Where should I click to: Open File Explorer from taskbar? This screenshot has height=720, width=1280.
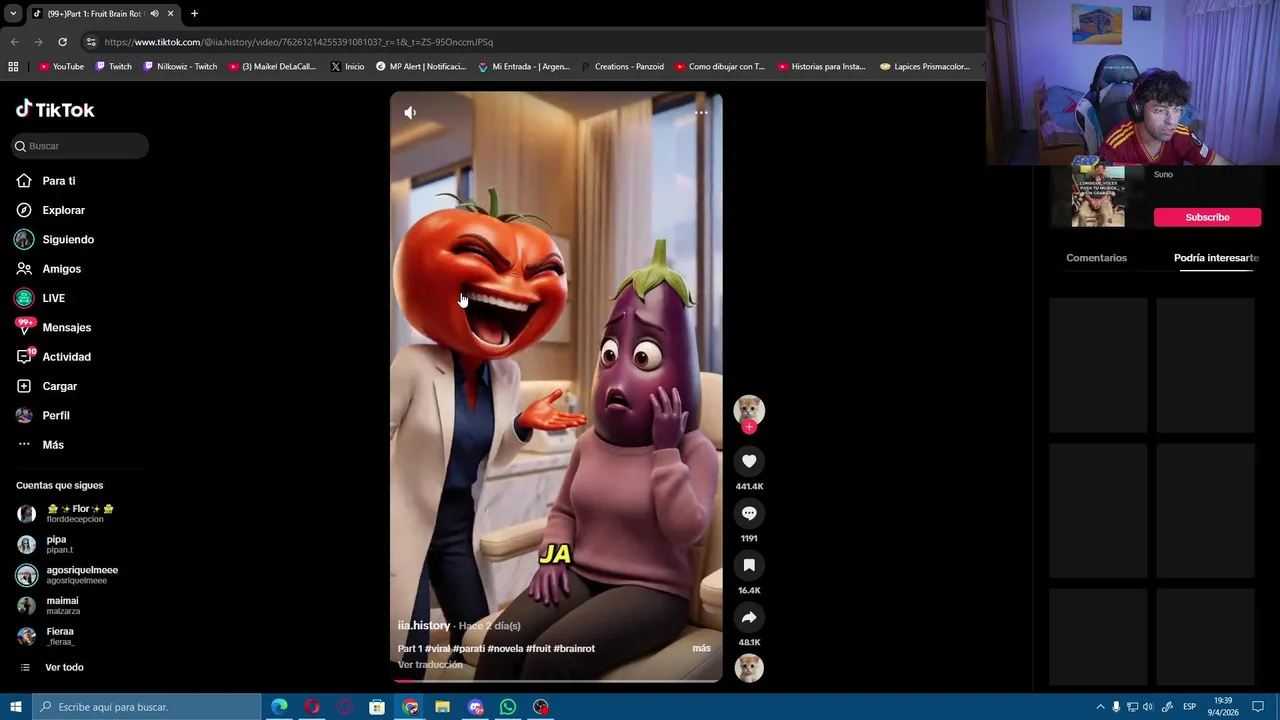point(442,707)
